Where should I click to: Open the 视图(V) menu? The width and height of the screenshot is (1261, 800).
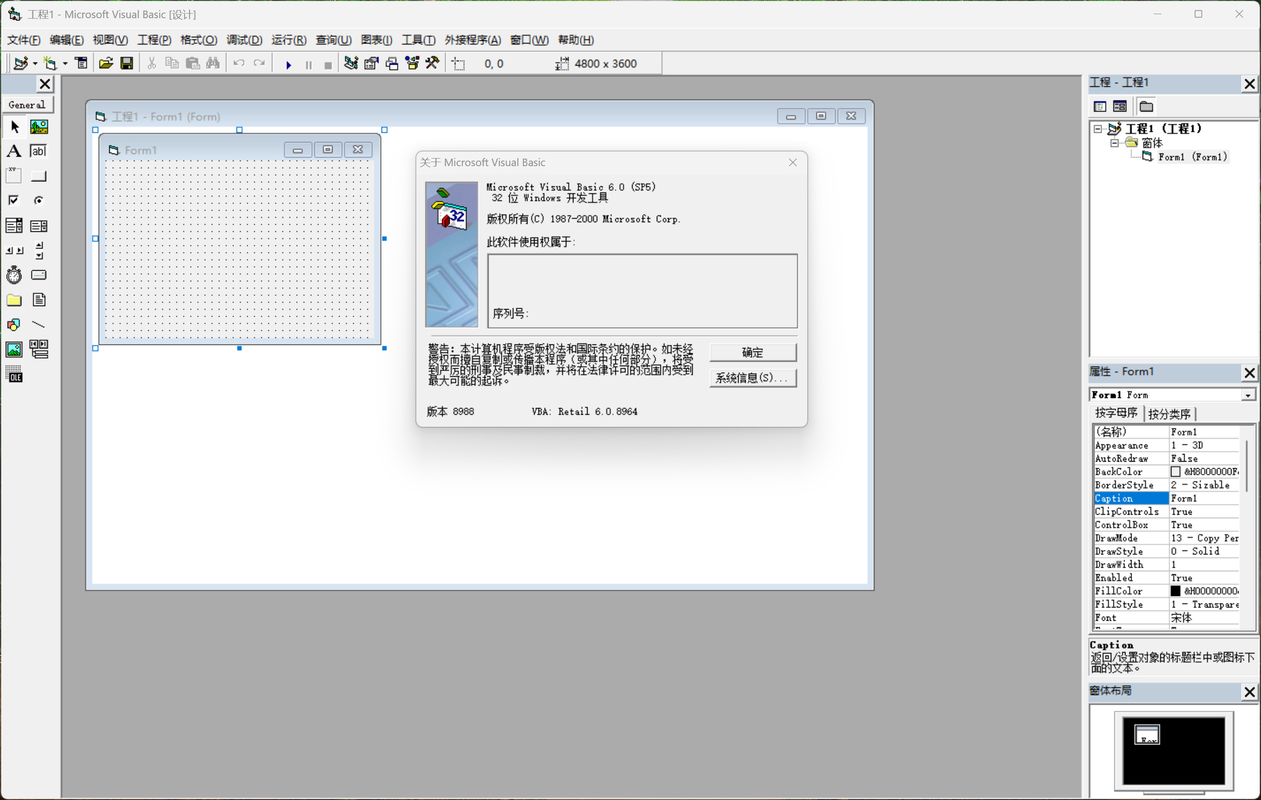[x=110, y=40]
